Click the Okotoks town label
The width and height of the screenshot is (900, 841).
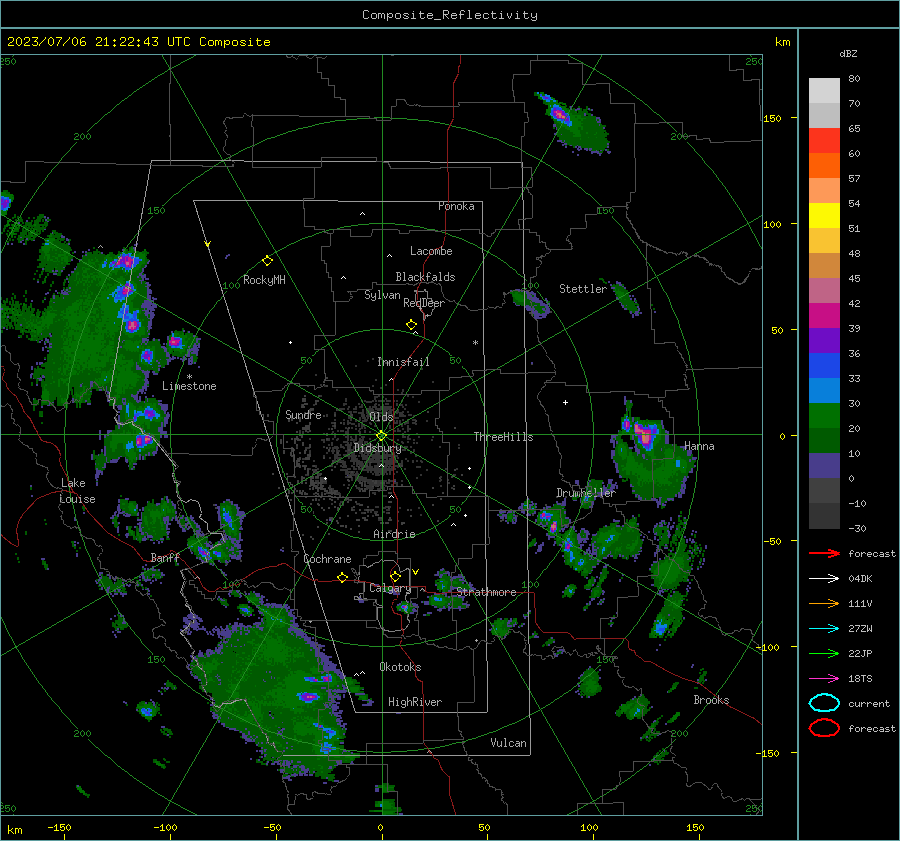click(x=400, y=667)
